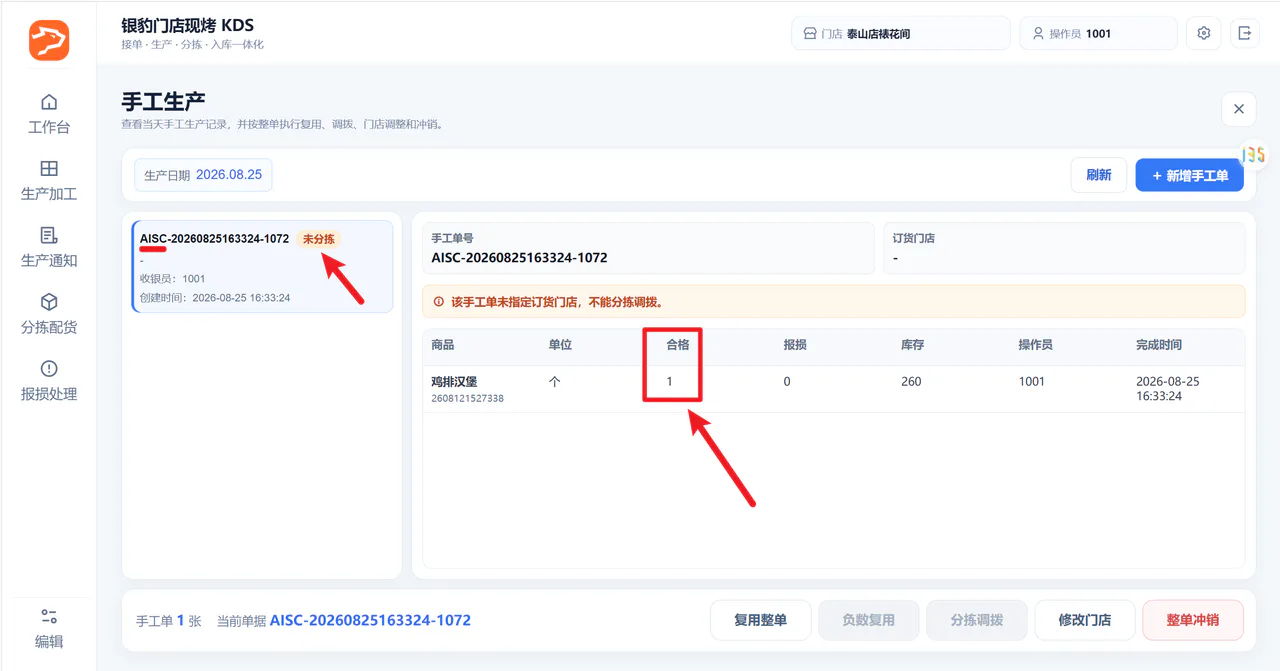
Task: Click the warning icon in orange notice
Action: pyautogui.click(x=438, y=301)
